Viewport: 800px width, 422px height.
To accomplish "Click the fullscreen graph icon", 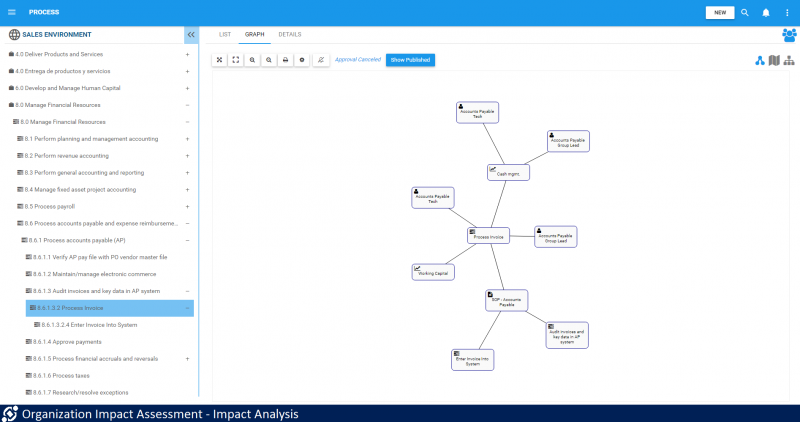I will pyautogui.click(x=235, y=60).
